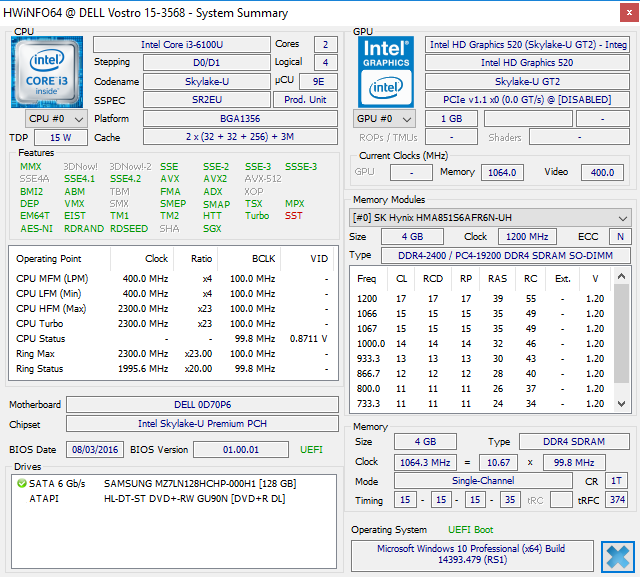
Task: Click the green SATA drive status icon
Action: click(21, 484)
